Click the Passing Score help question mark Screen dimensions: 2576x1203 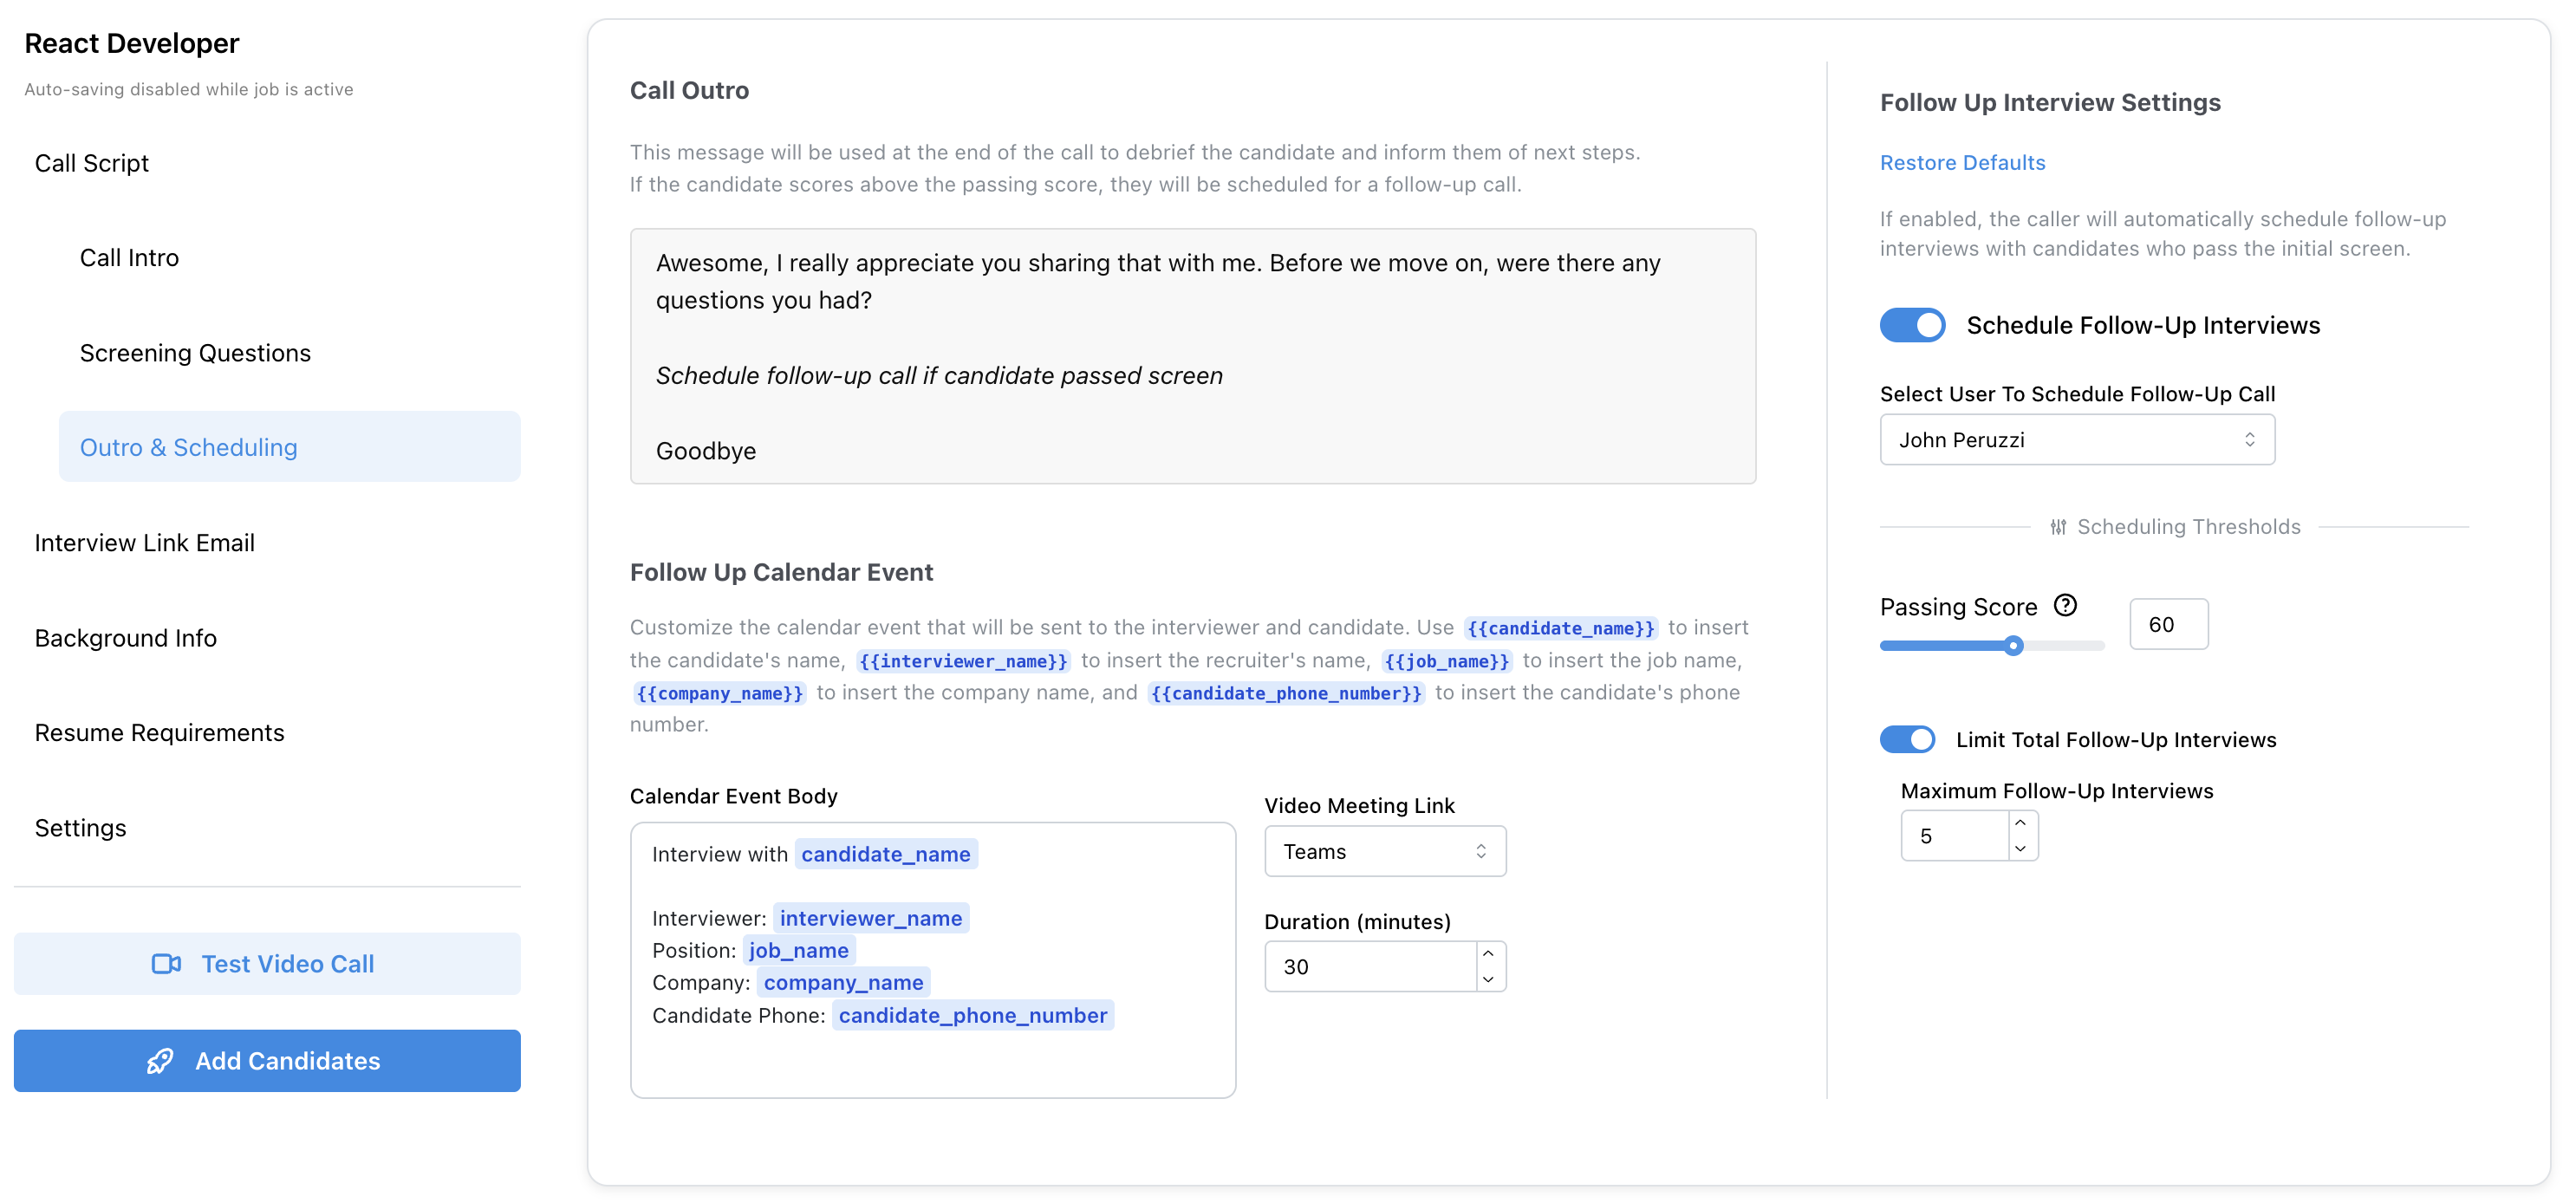[2066, 604]
